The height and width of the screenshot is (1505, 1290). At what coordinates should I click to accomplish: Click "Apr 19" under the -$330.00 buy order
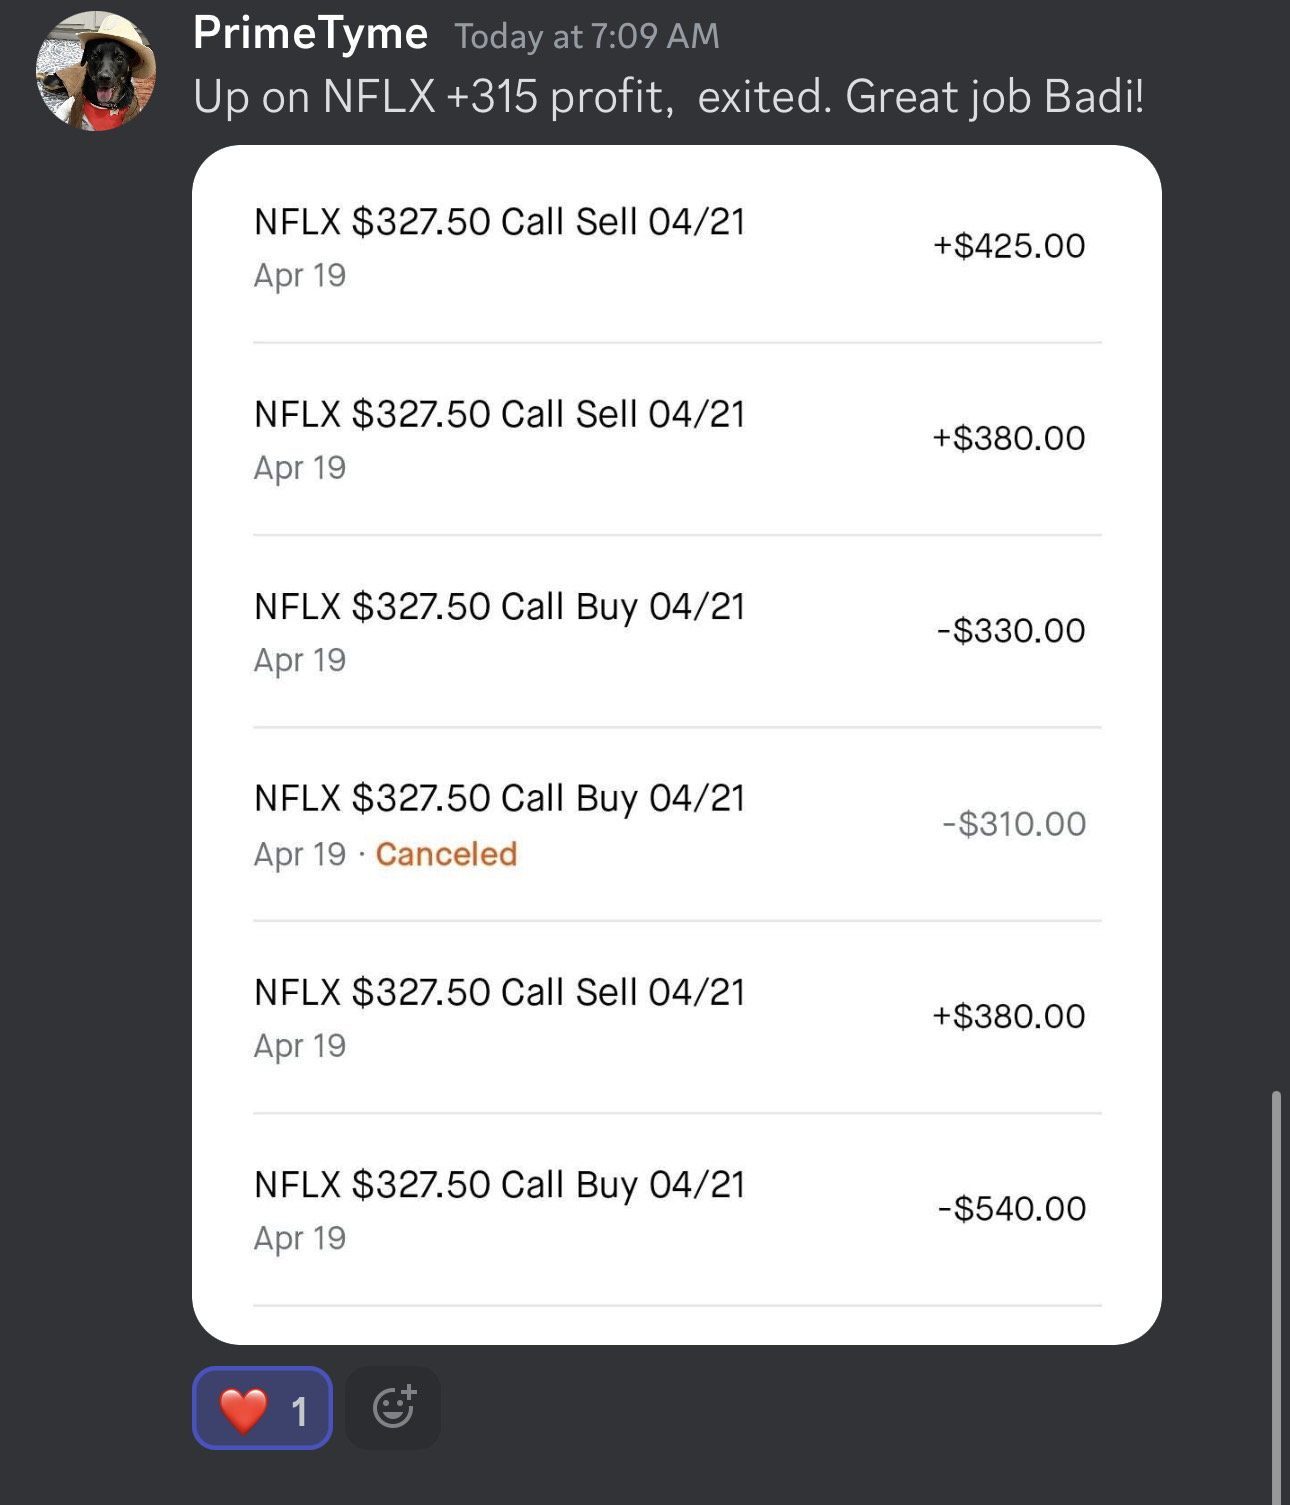(x=299, y=660)
